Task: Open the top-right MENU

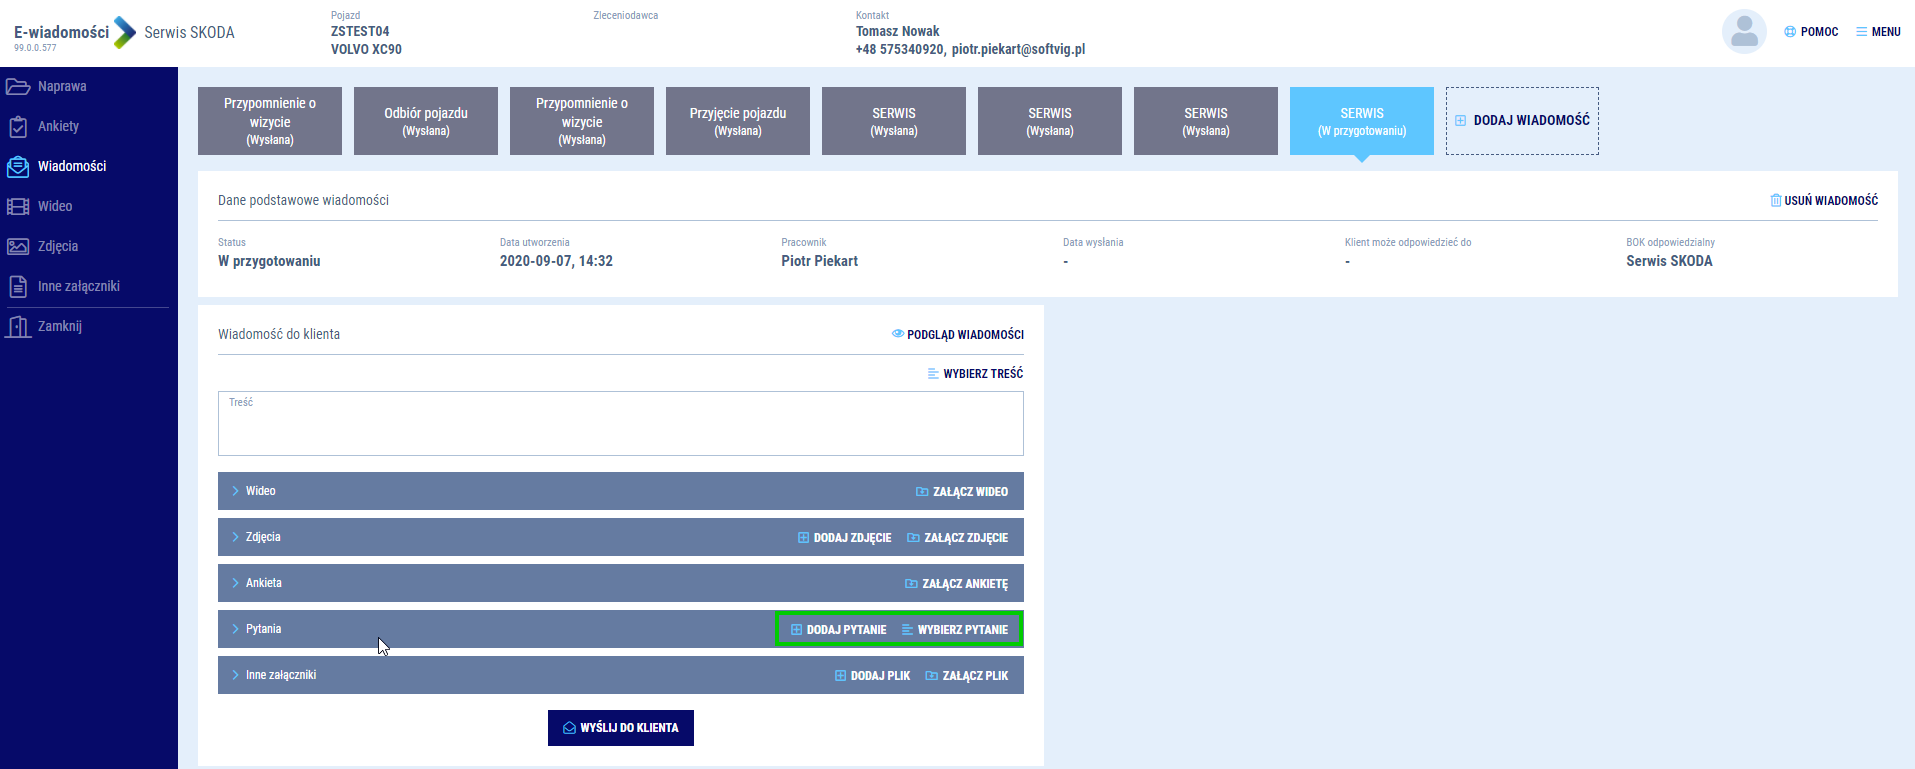Action: [1878, 32]
